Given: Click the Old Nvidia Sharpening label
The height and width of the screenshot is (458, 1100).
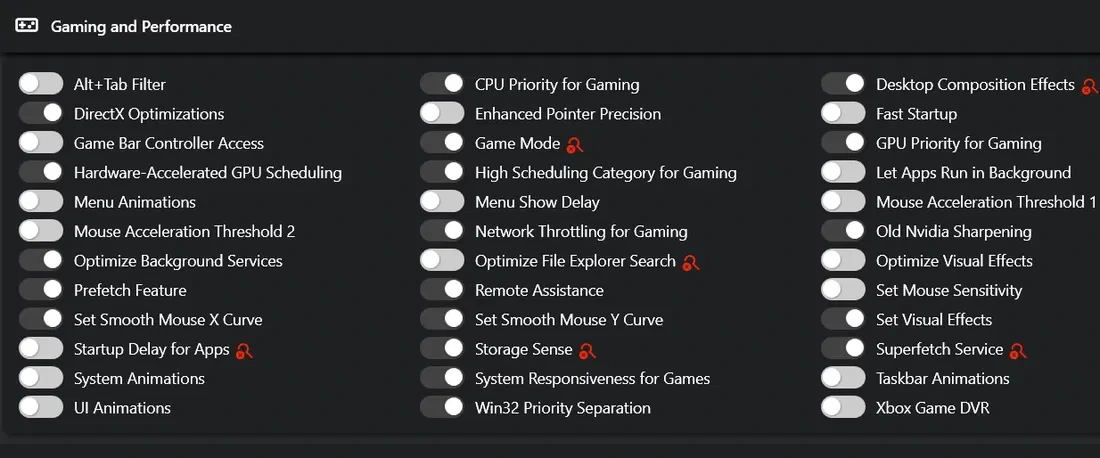Looking at the screenshot, I should click(x=953, y=232).
